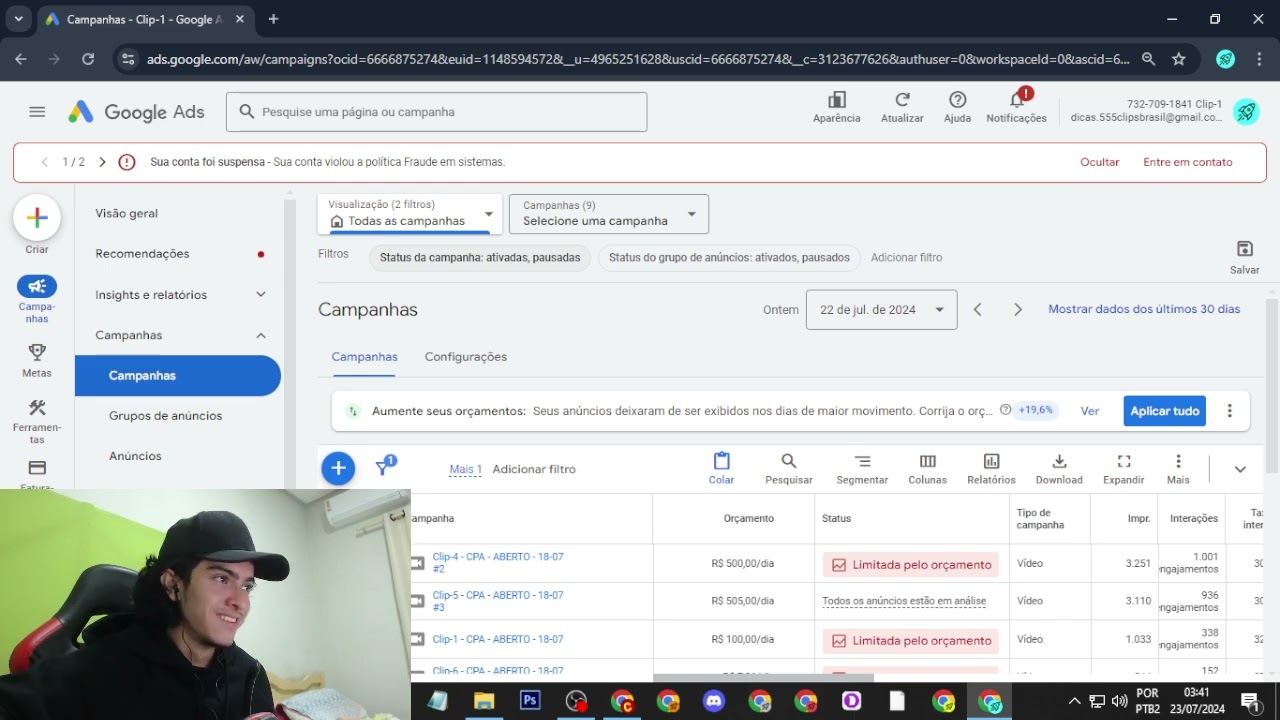Screen dimensions: 1280x720
Task: Open Ferramentas tools icon
Action: tap(37, 408)
